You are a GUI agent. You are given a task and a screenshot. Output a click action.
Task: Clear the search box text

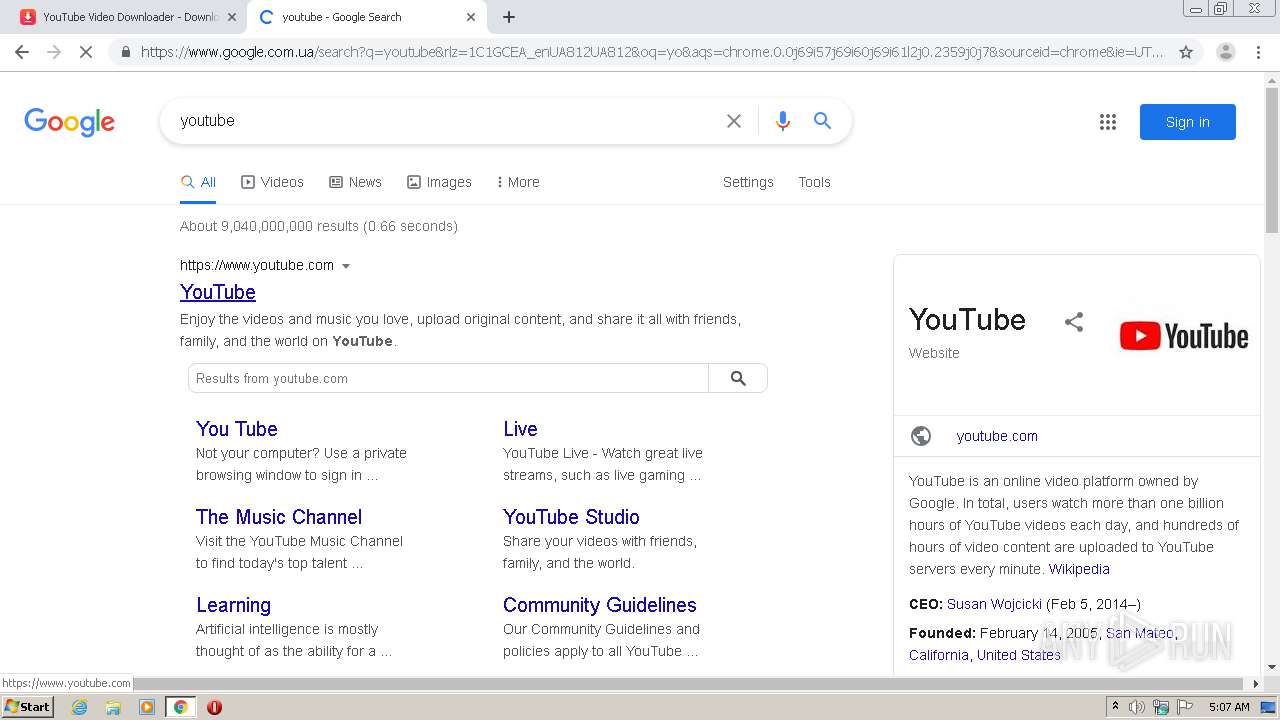click(734, 121)
